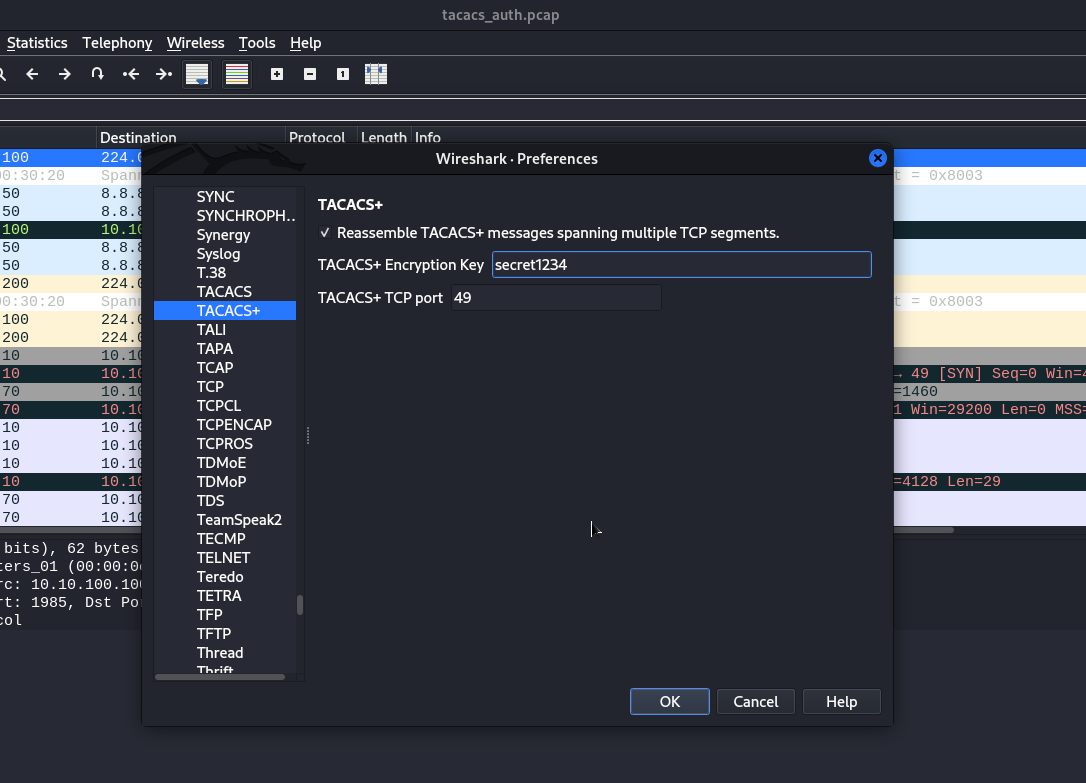Click the protocol list vertical scrollbar handle
The height and width of the screenshot is (783, 1086).
point(300,605)
